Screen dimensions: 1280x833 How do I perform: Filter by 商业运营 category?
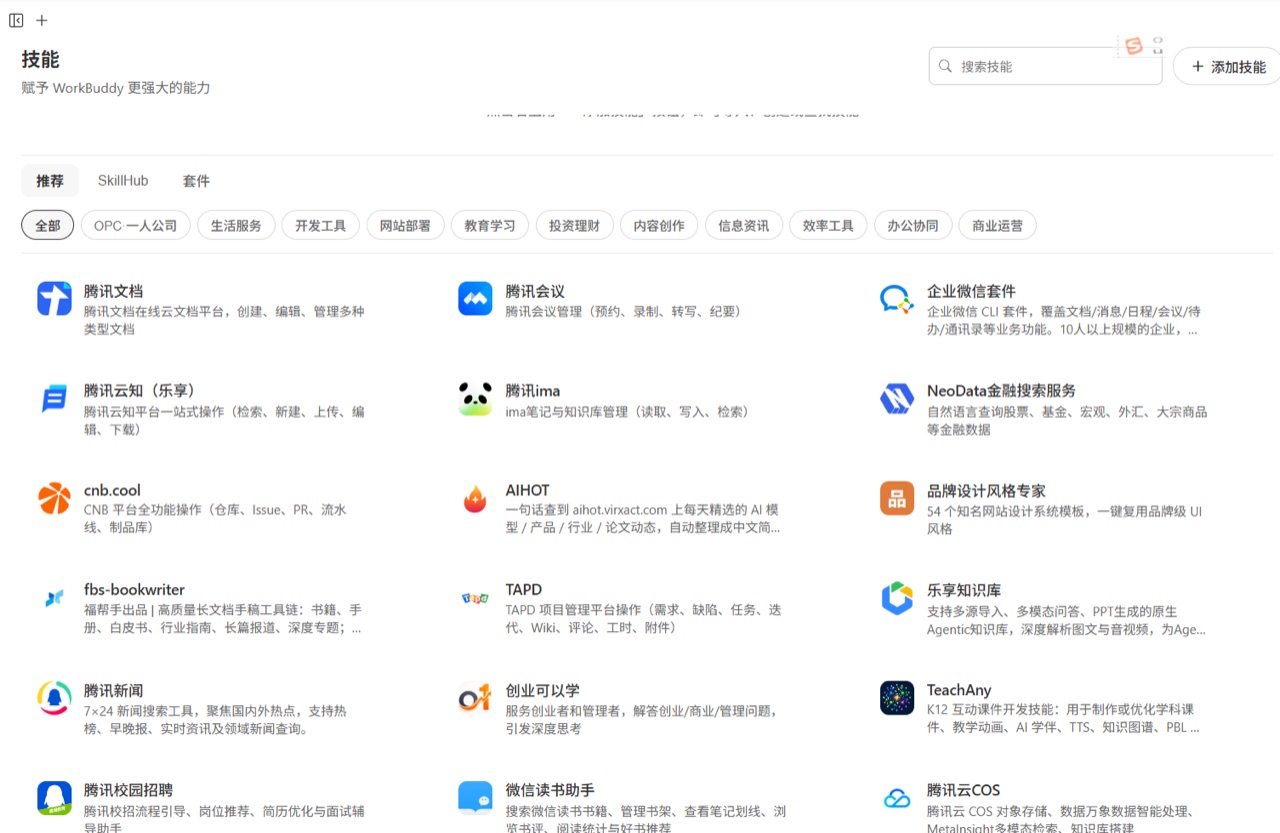[997, 225]
